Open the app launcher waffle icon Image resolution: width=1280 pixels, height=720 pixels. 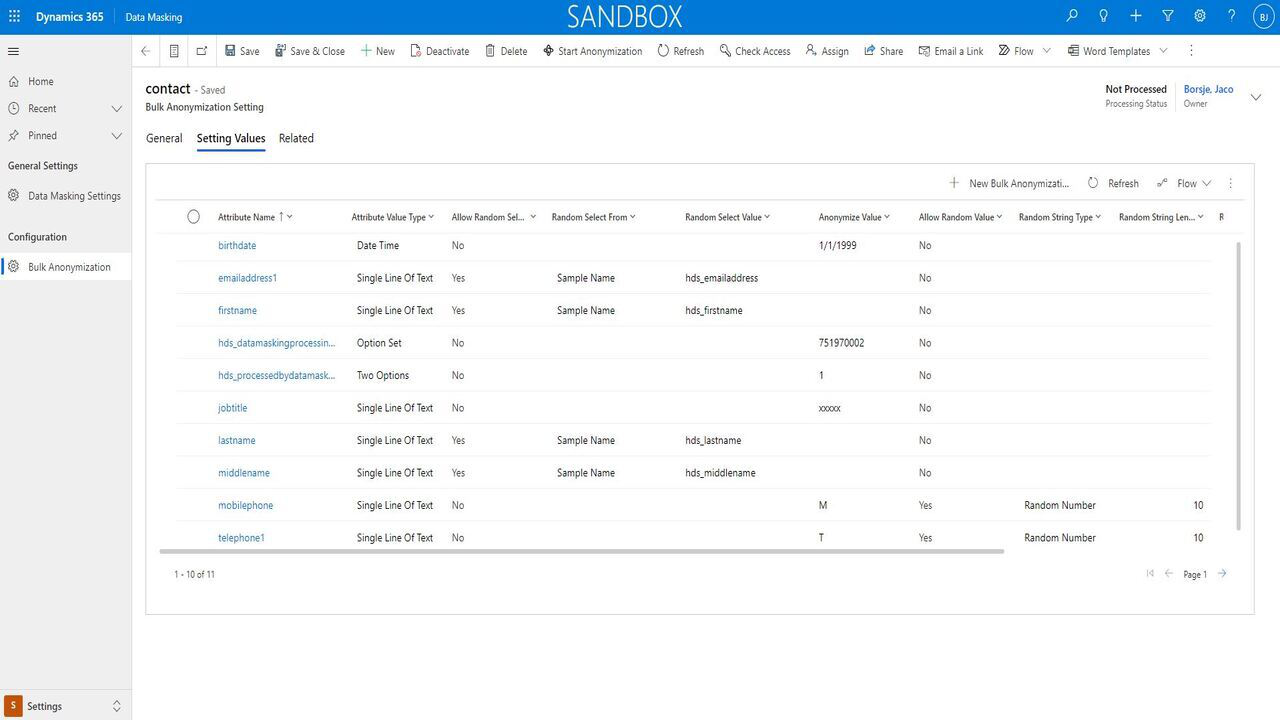14,16
